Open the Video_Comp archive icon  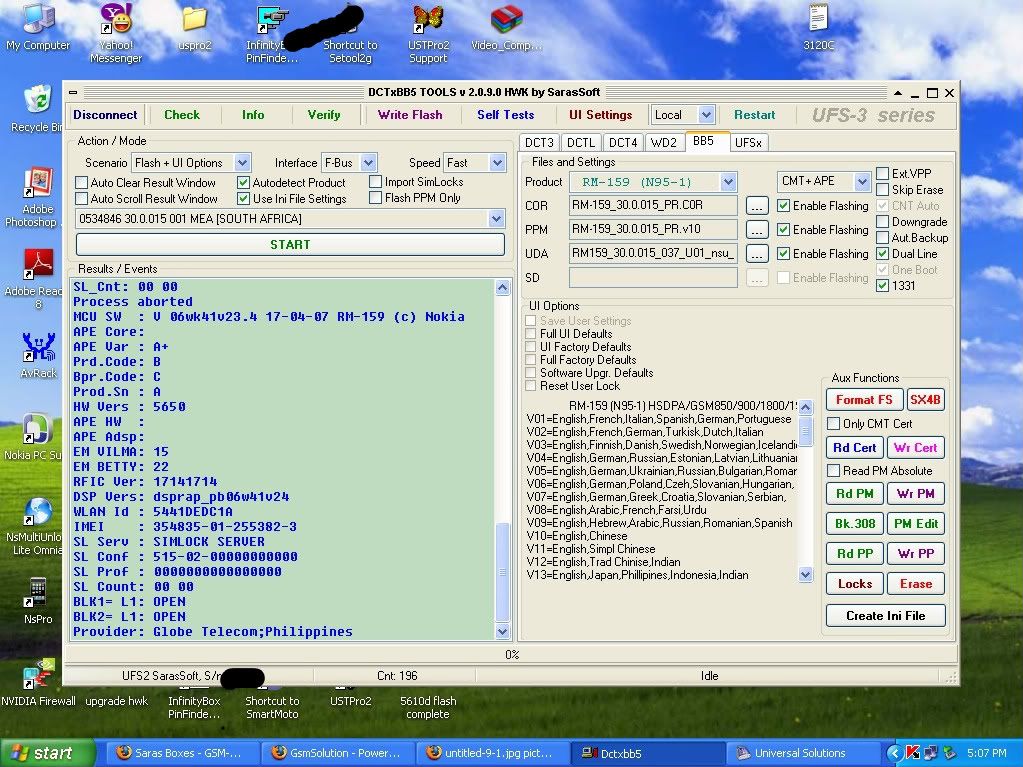pyautogui.click(x=506, y=27)
